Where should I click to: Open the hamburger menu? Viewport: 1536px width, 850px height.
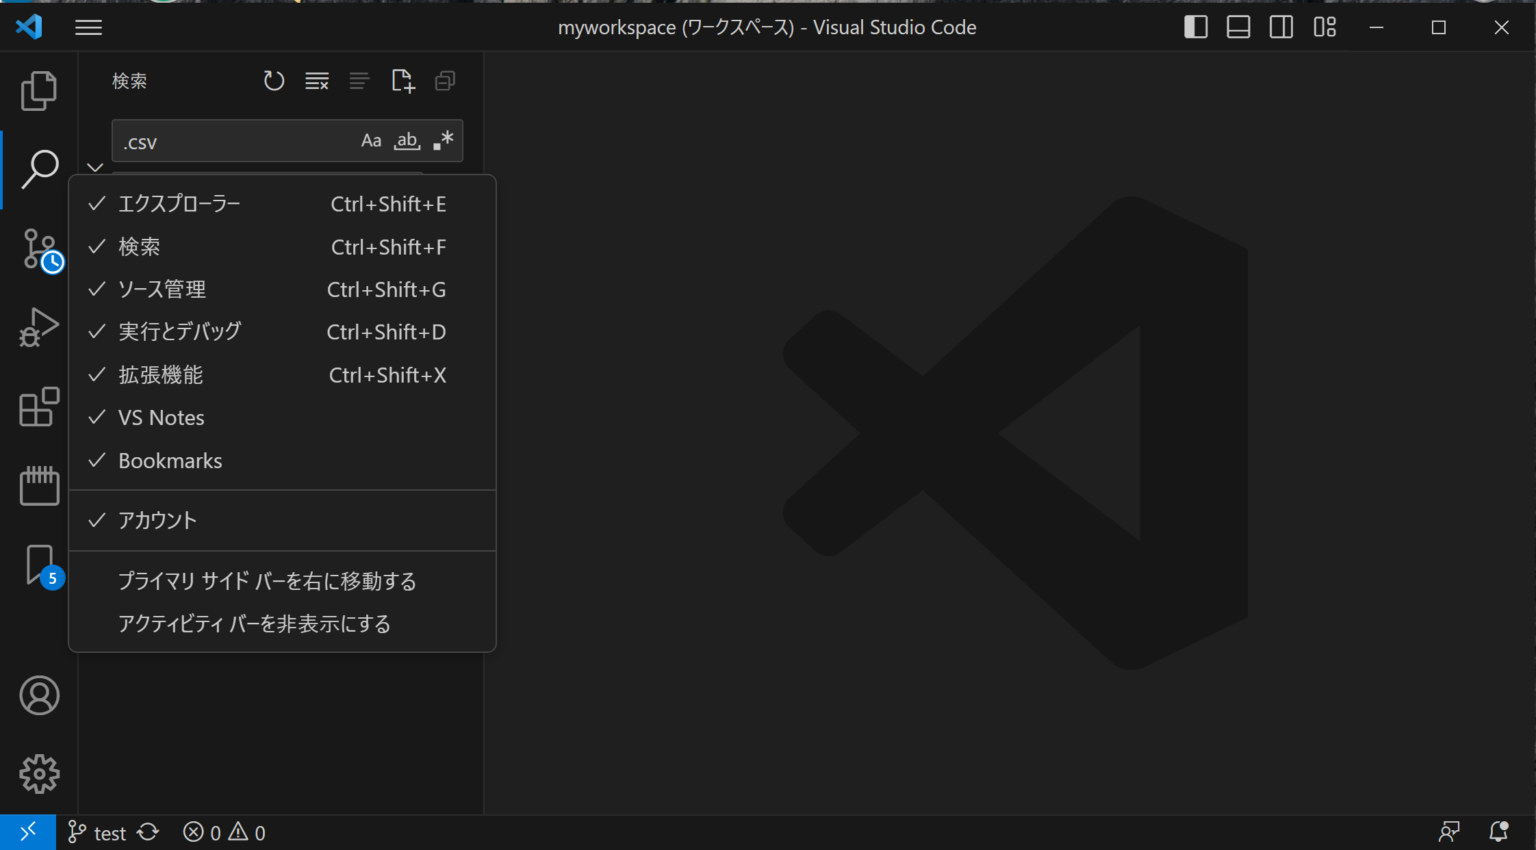[88, 27]
